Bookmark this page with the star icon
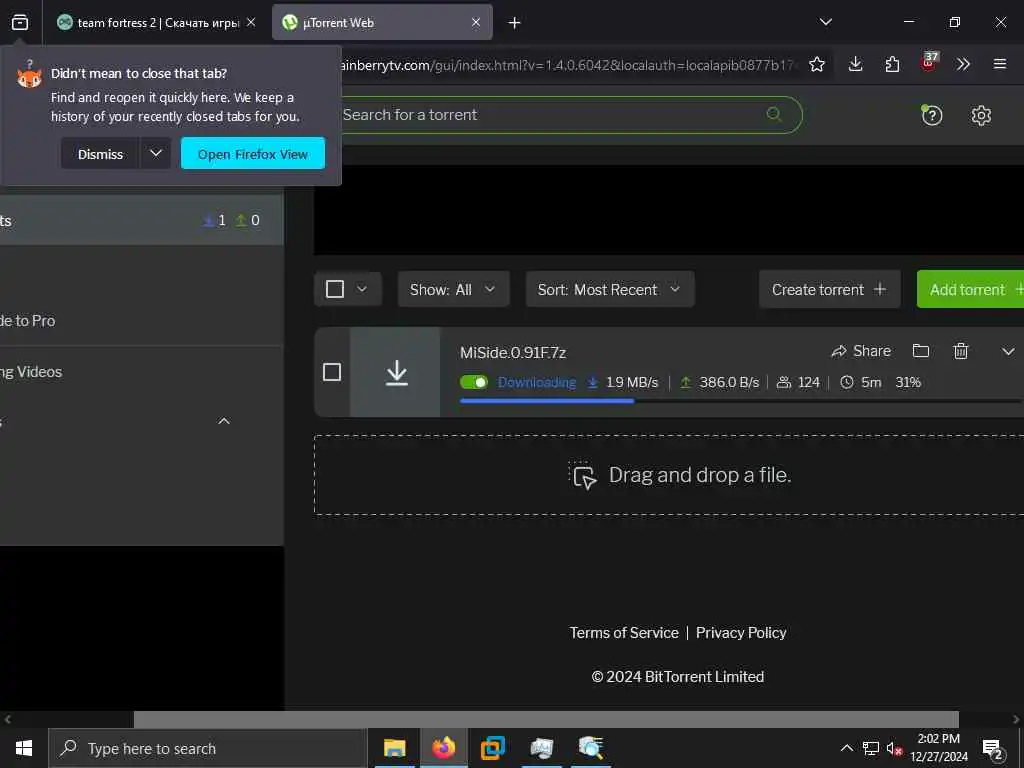Viewport: 1024px width, 768px height. 816,64
